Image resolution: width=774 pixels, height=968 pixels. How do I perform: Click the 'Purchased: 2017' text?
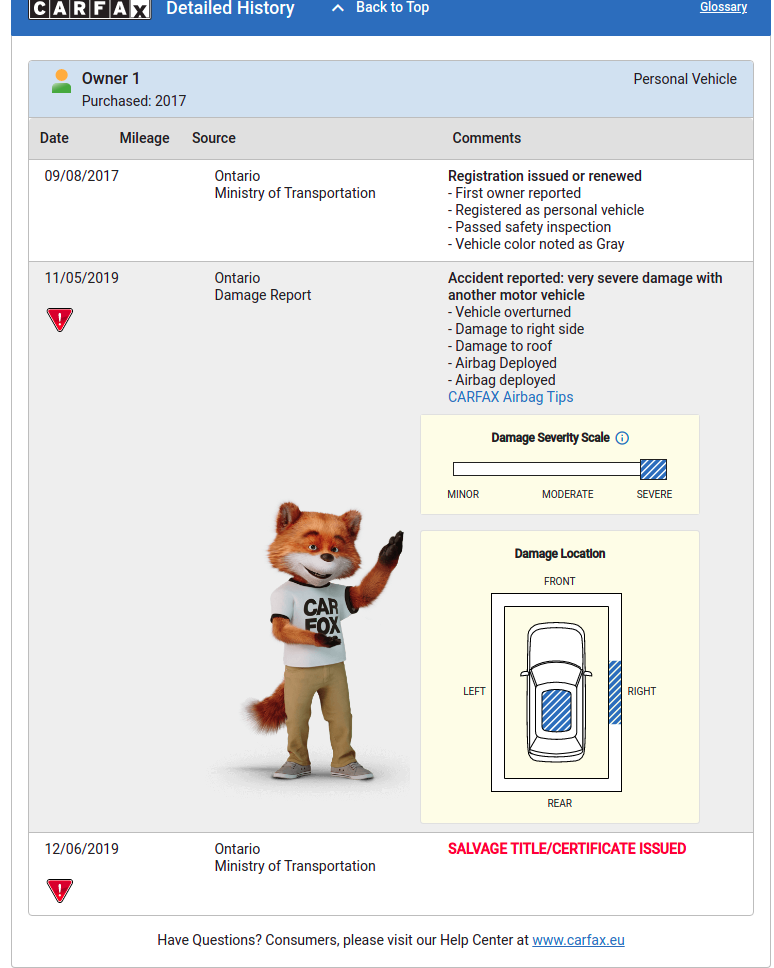click(134, 101)
